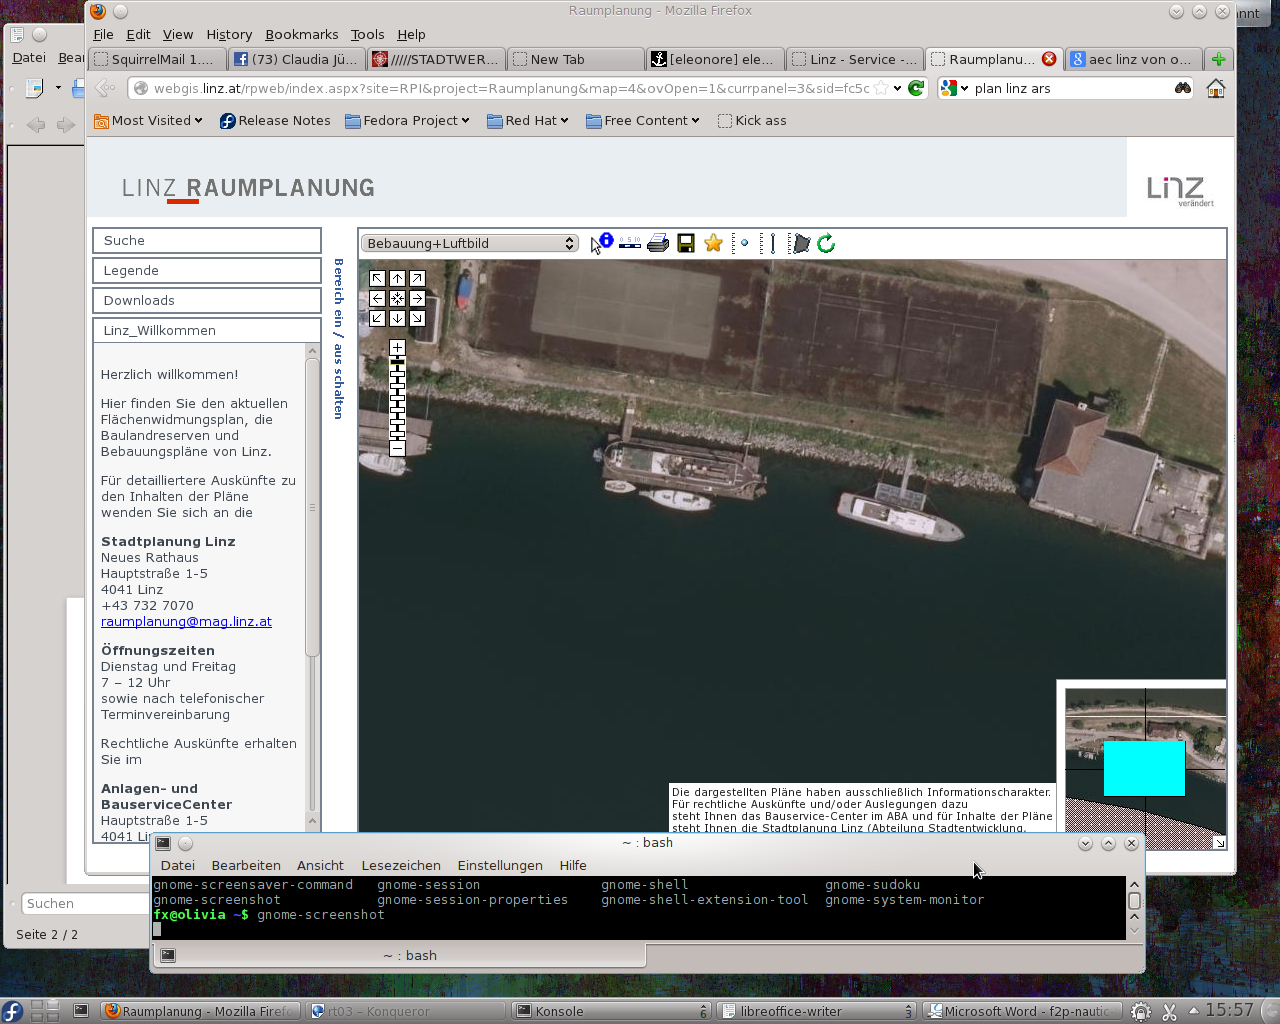
Task: Open the Bookmarks menu in Firefox
Action: [301, 34]
